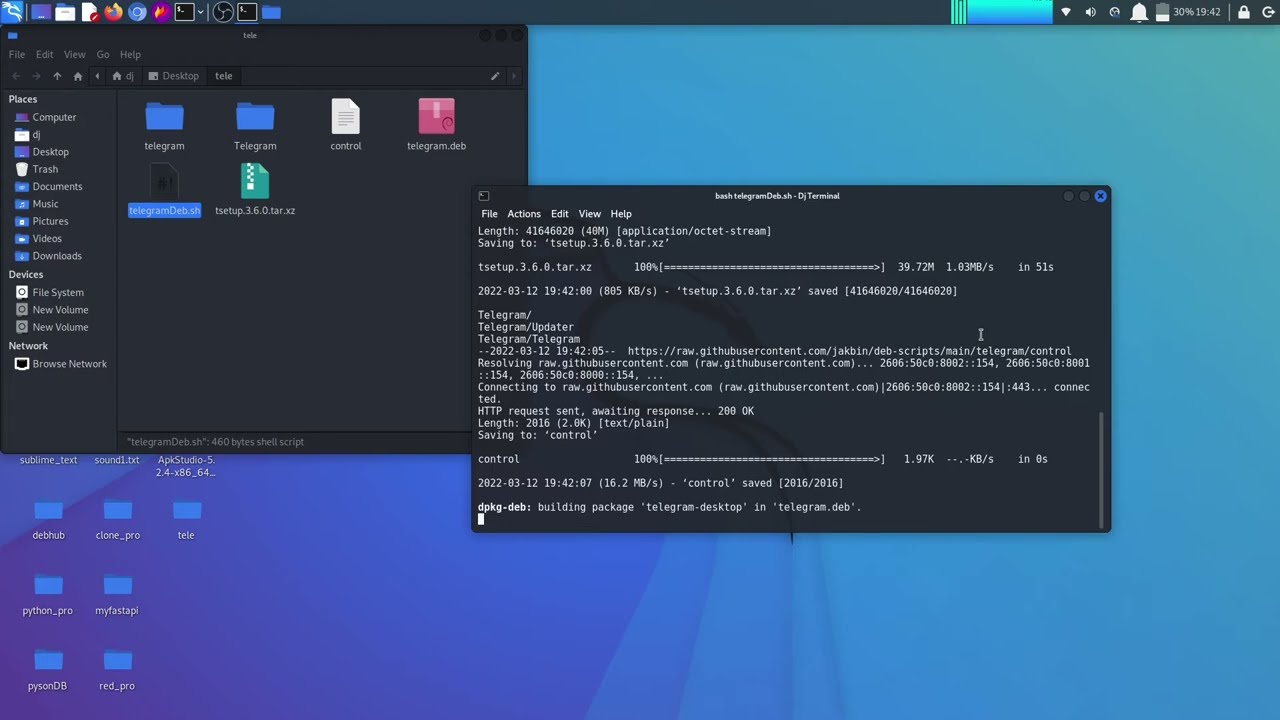Click the show desktop panel icon
The image size is (1280, 720).
click(x=40, y=12)
